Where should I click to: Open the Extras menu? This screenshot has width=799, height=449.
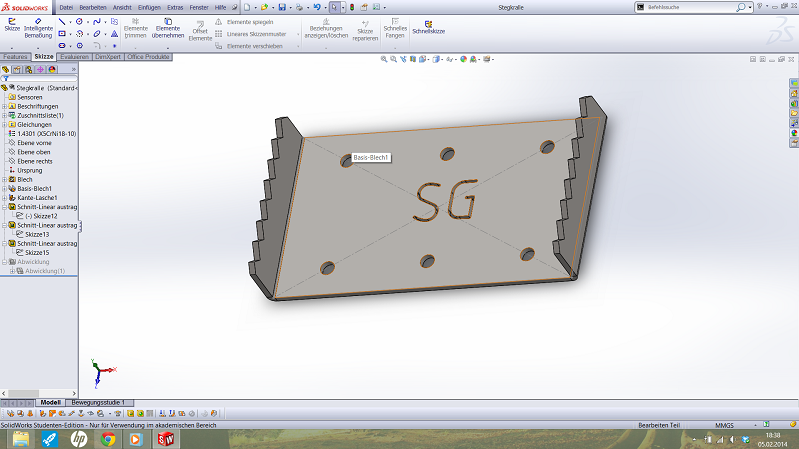(x=175, y=7)
